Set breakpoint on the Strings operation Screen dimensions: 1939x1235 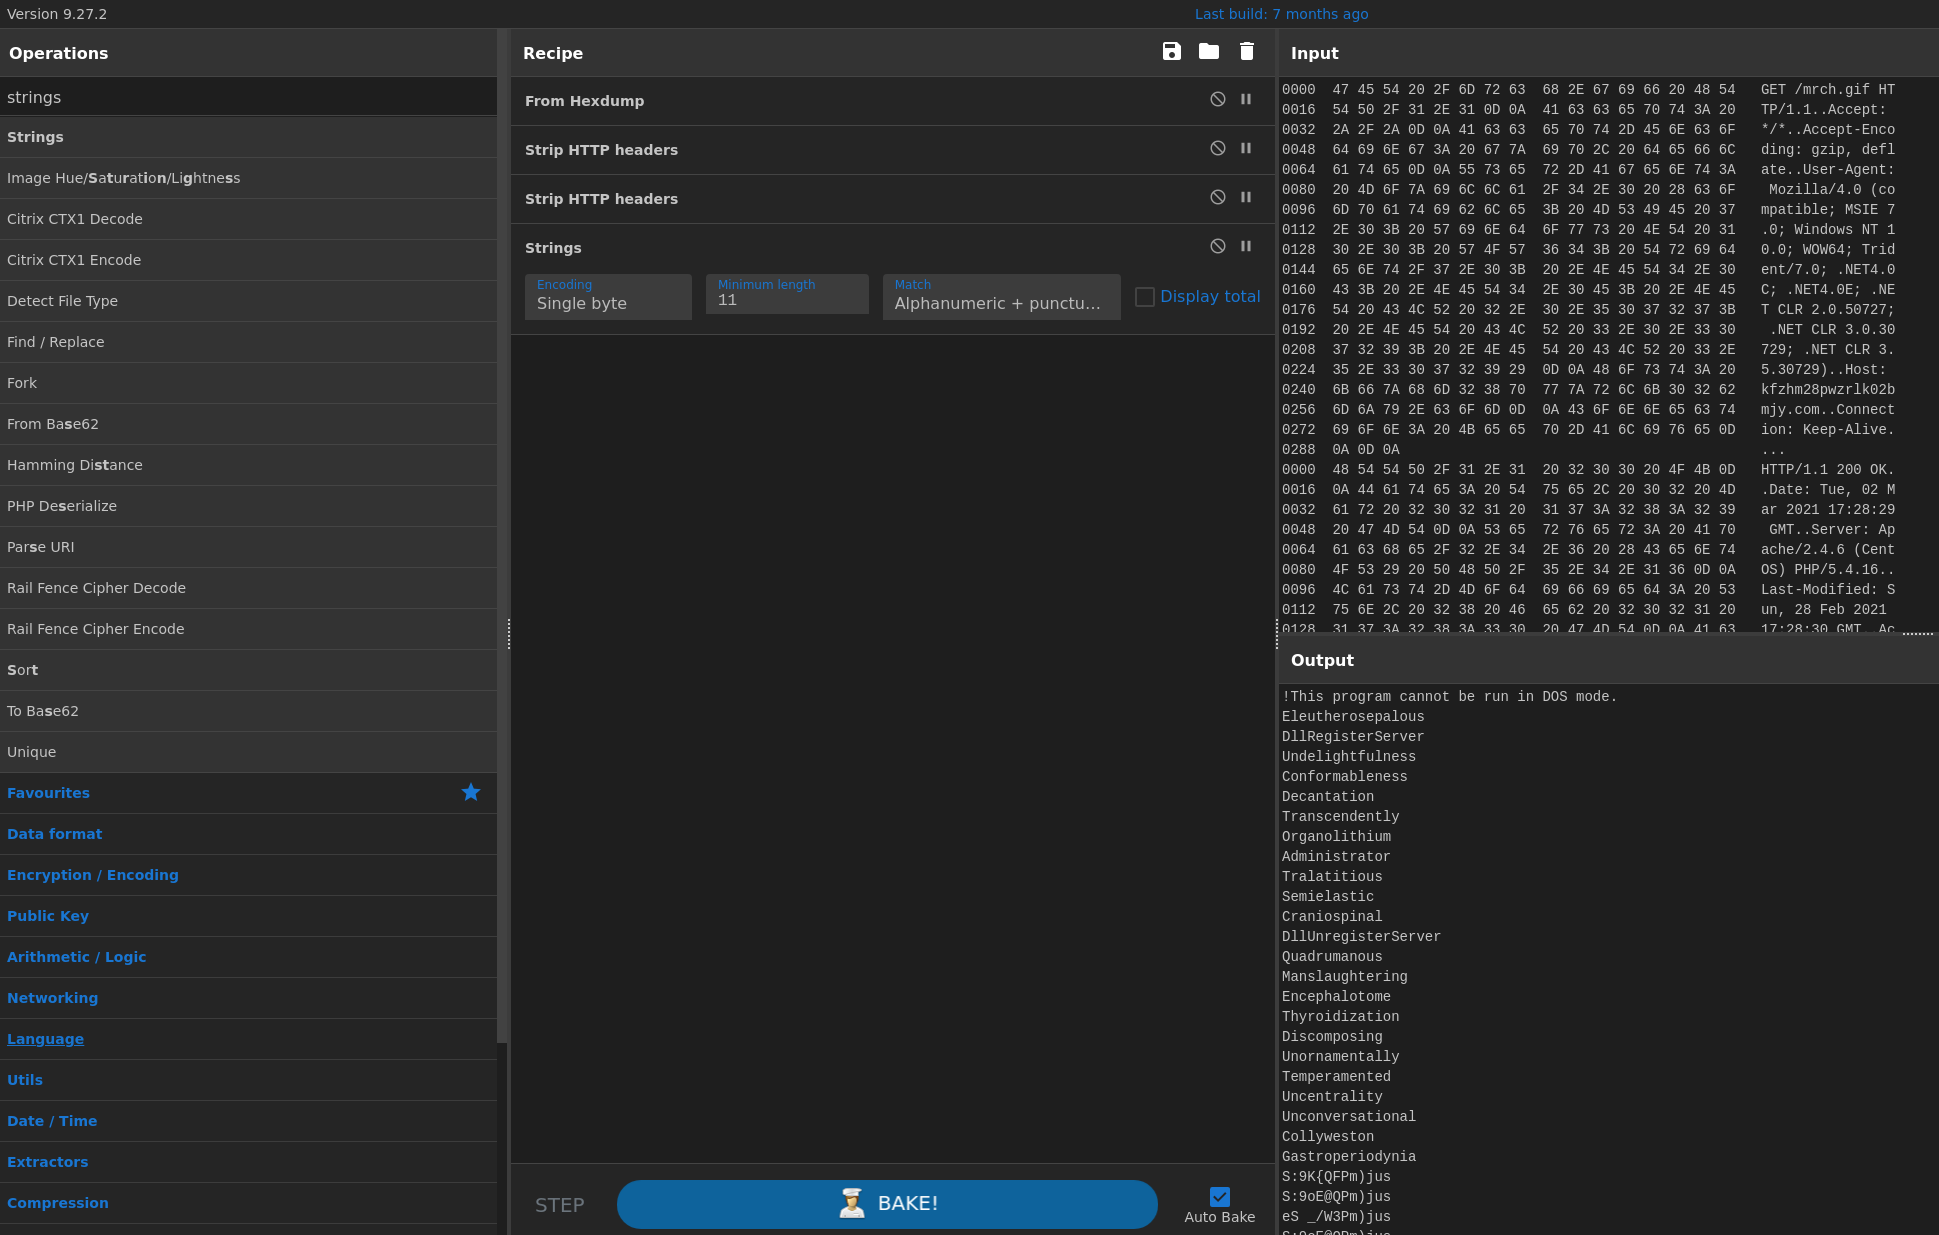click(x=1246, y=246)
